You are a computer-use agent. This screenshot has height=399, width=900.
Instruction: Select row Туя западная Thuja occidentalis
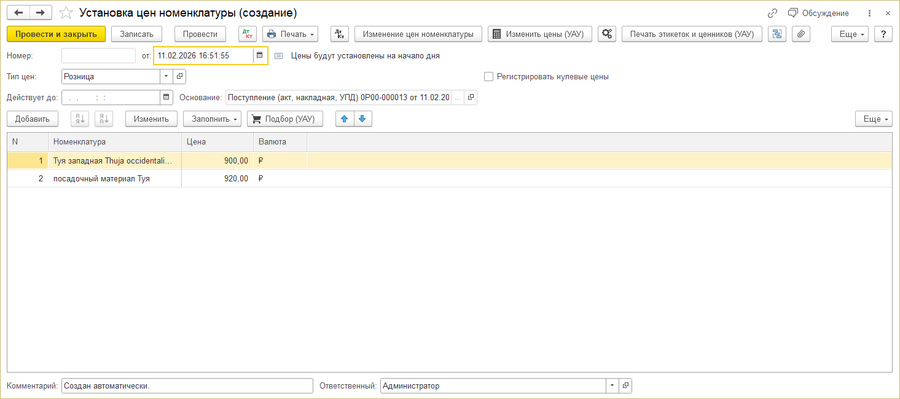pyautogui.click(x=450, y=161)
